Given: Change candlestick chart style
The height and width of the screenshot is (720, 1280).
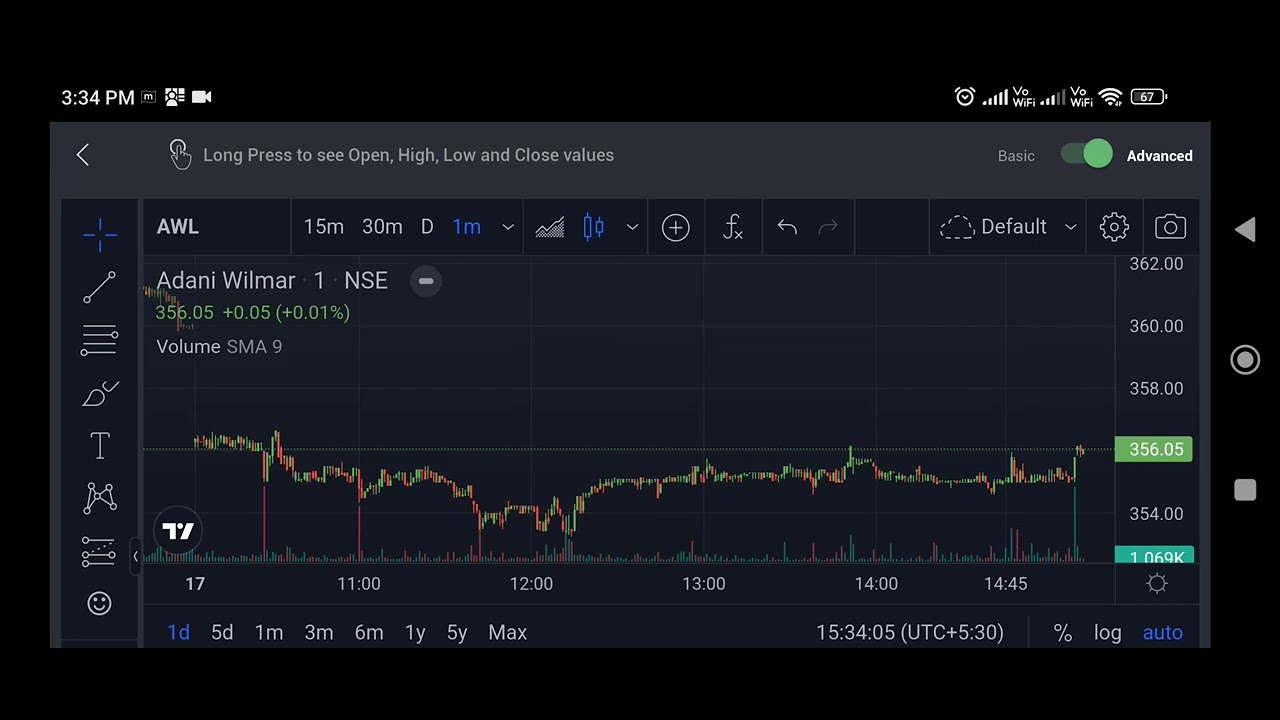Looking at the screenshot, I should coord(593,227).
